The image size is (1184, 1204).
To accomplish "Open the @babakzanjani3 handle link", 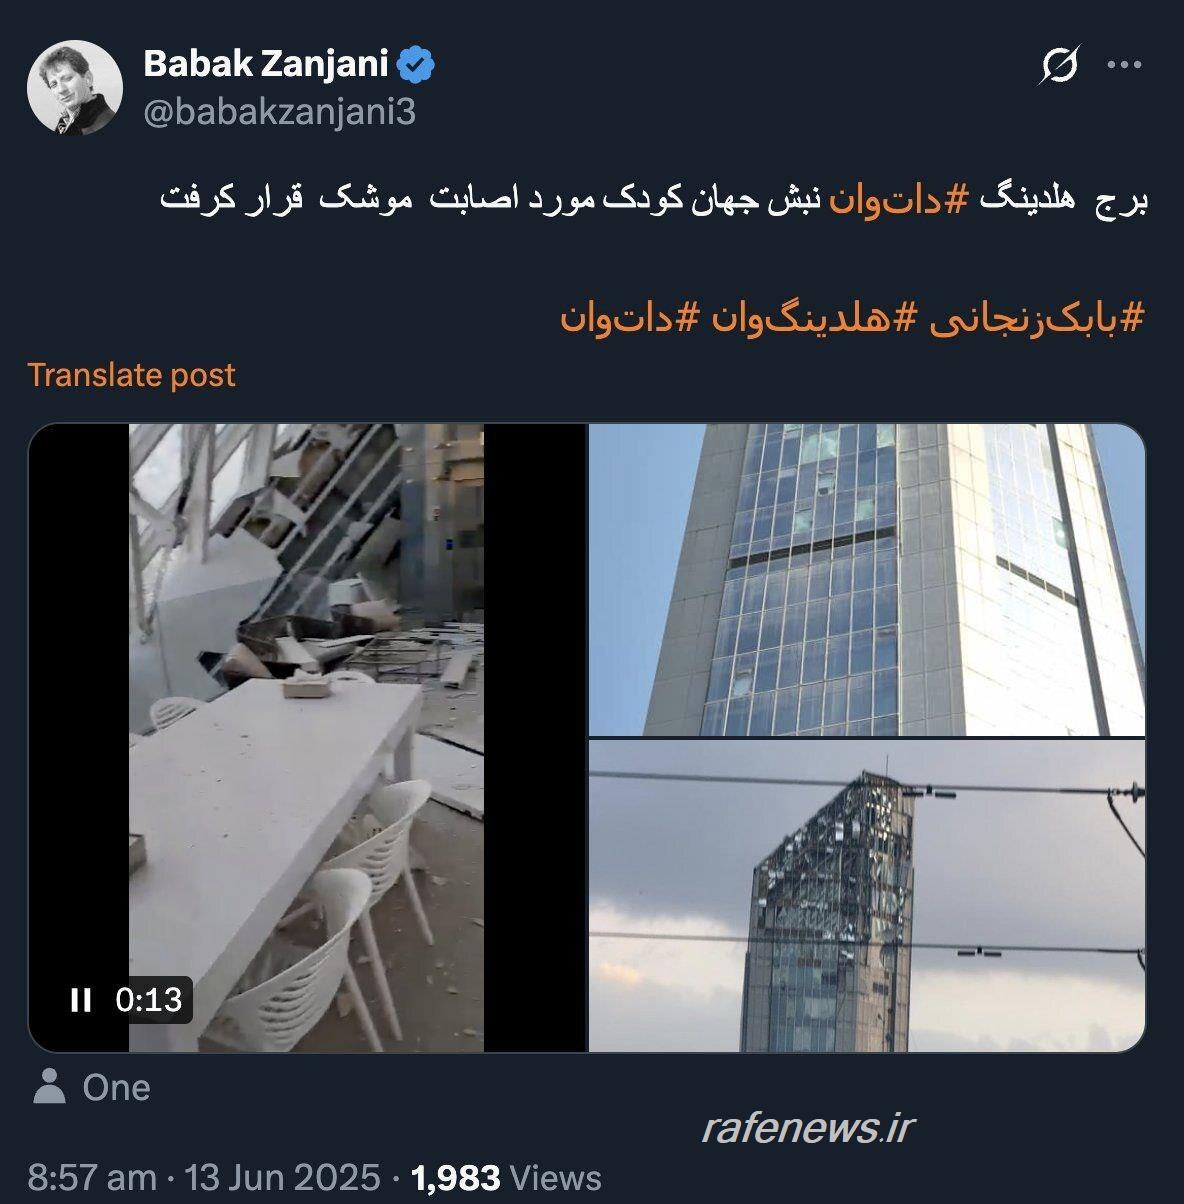I will point(280,112).
